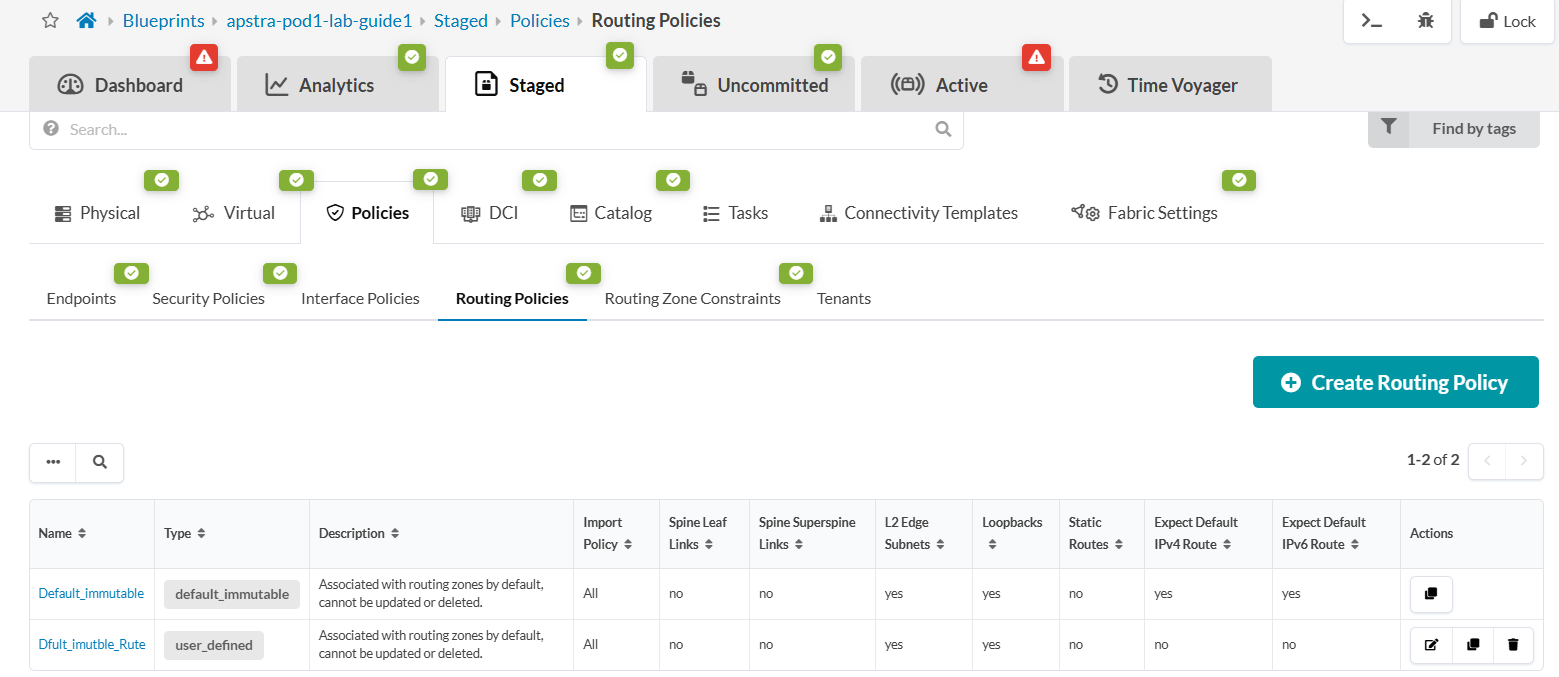
Task: Click the table search magnifier icon
Action: pyautogui.click(x=100, y=462)
